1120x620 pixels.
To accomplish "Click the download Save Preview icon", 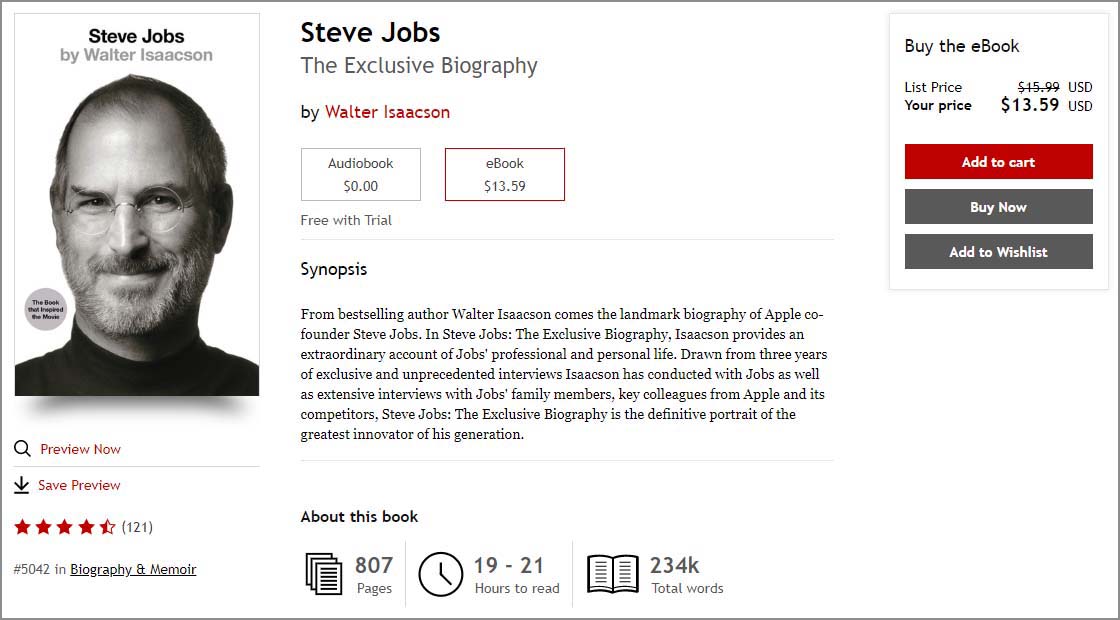I will pyautogui.click(x=22, y=485).
